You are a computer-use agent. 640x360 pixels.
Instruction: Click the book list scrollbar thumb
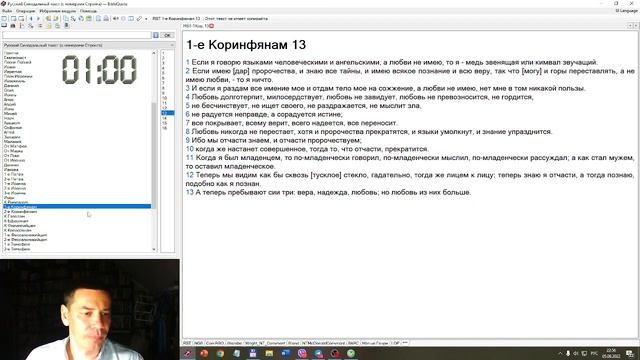154,155
